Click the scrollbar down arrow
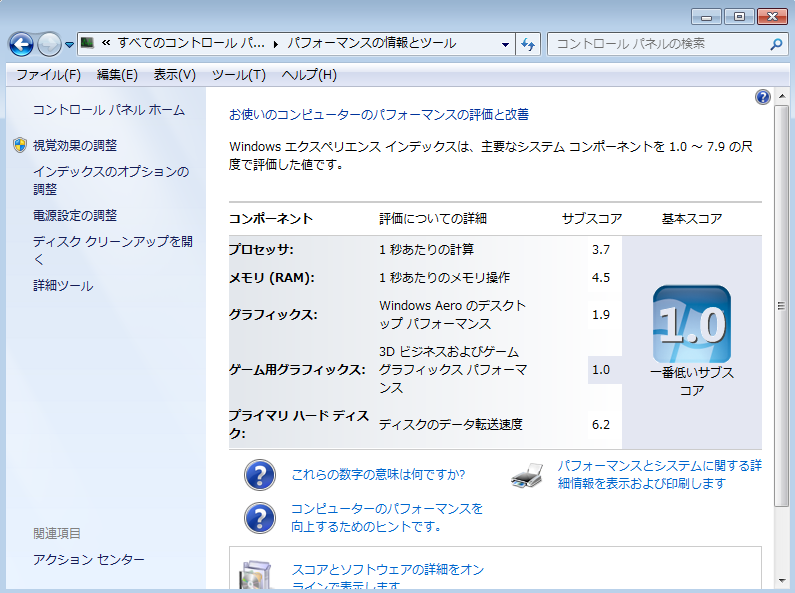The width and height of the screenshot is (795, 593). pyautogui.click(x=781, y=581)
